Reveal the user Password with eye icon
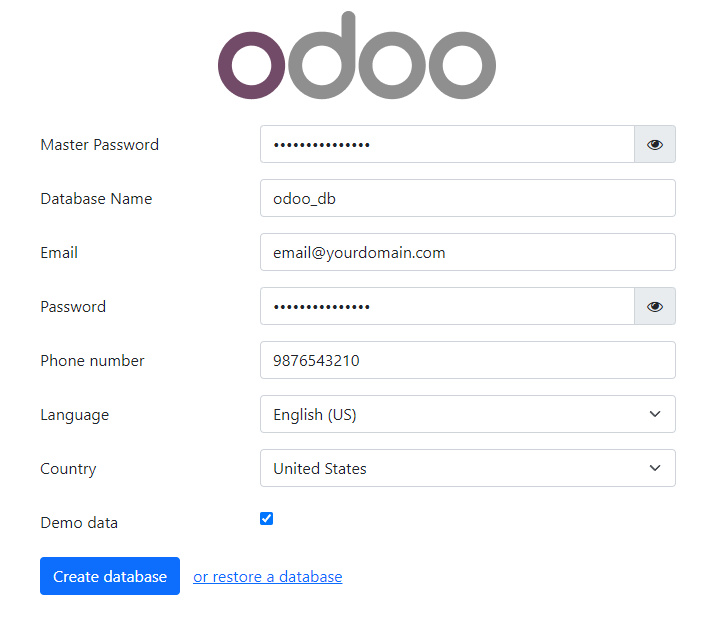This screenshot has width=707, height=621. 655,306
